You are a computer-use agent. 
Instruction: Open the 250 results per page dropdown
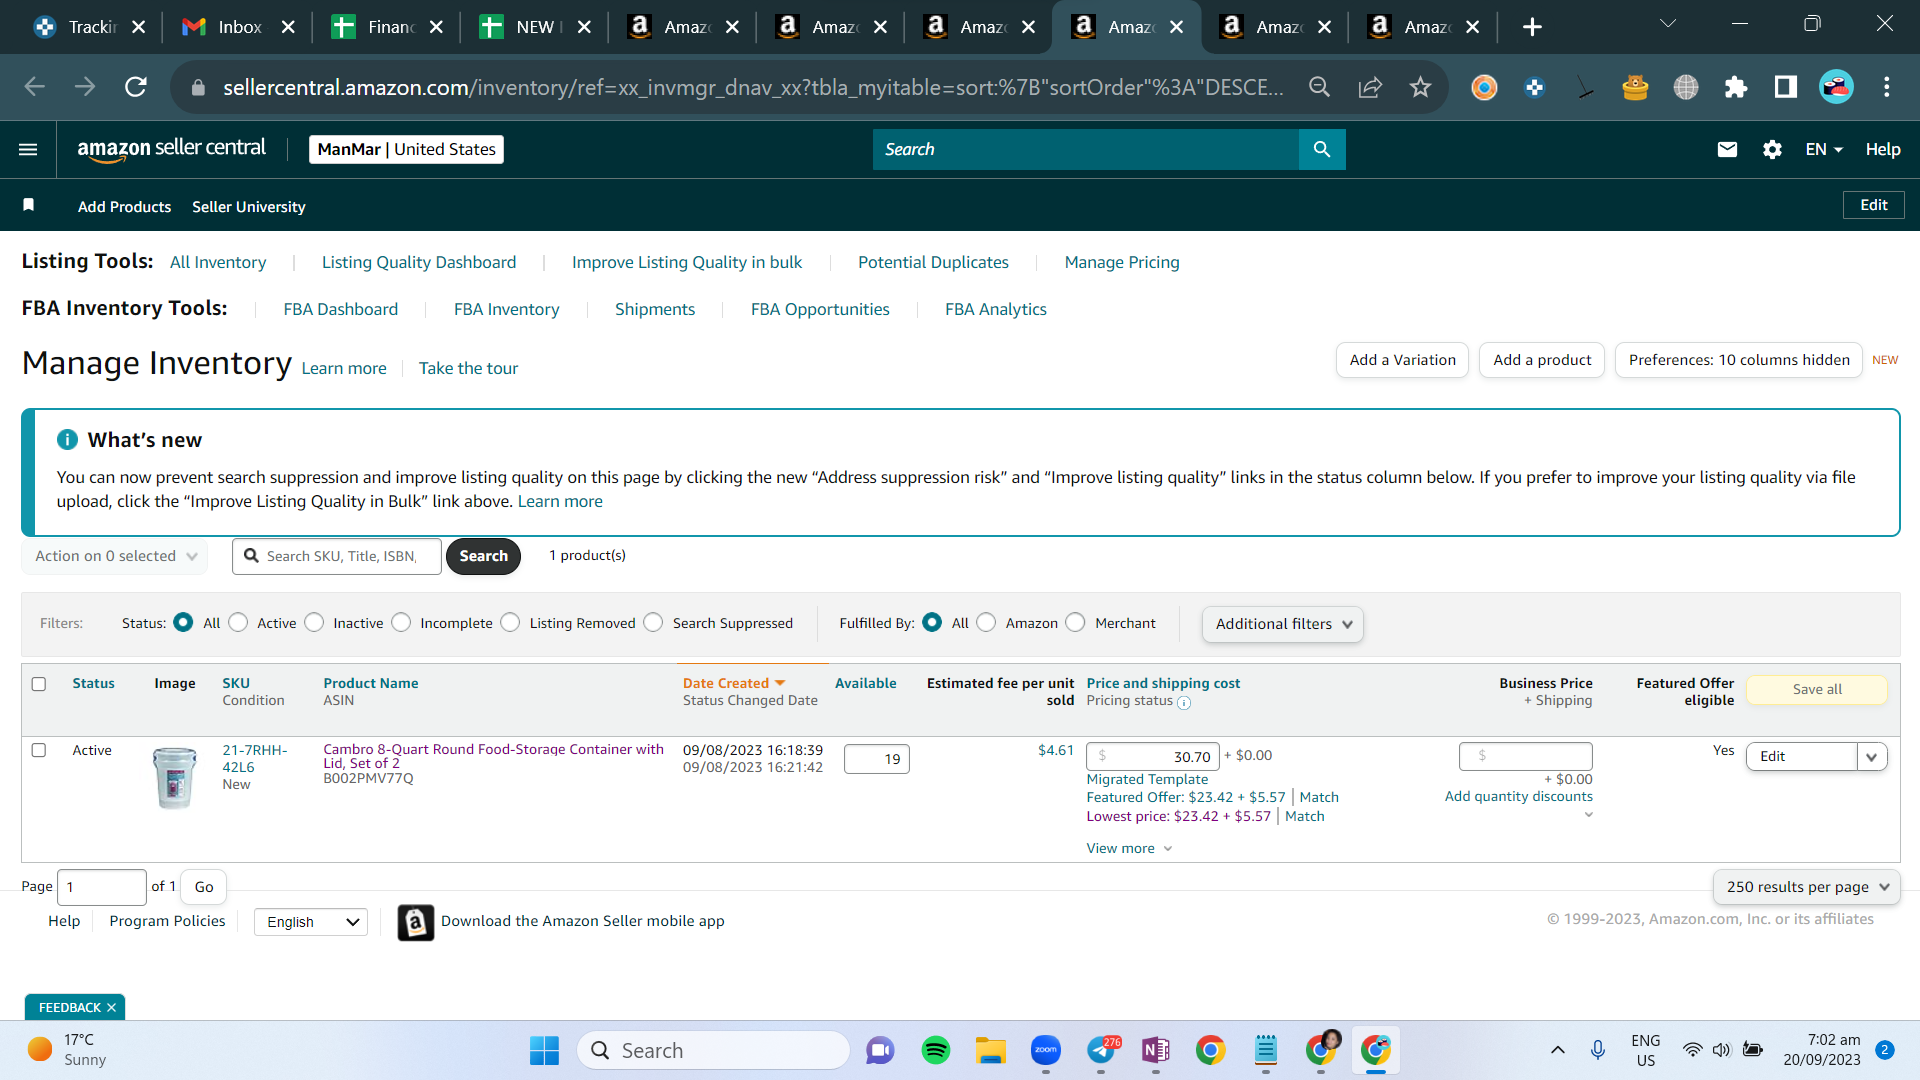coord(1807,887)
